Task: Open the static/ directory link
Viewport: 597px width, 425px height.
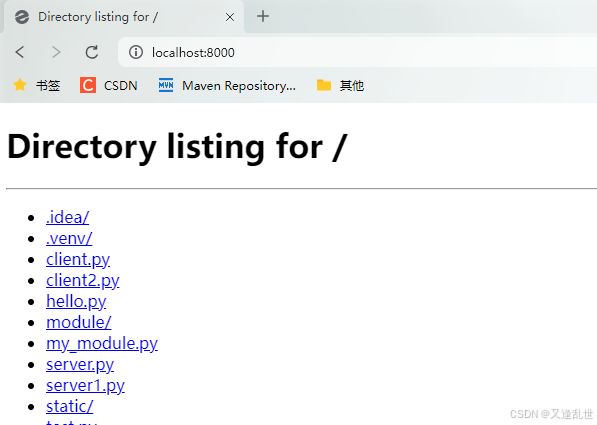Action: tap(69, 406)
